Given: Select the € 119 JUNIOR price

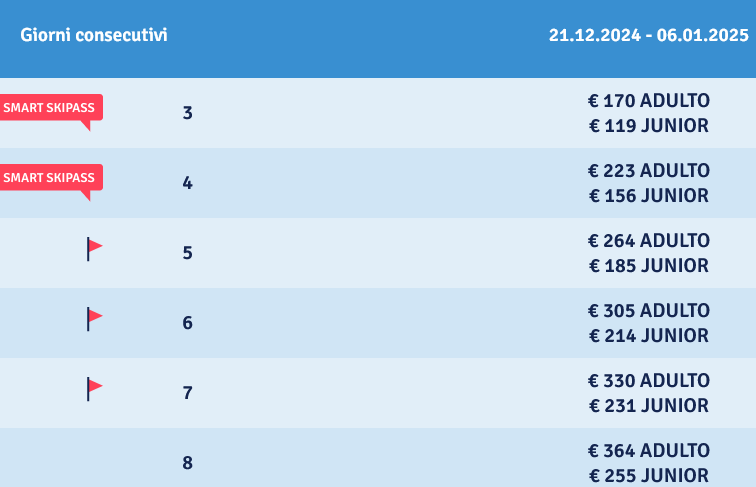Looking at the screenshot, I should point(648,126).
